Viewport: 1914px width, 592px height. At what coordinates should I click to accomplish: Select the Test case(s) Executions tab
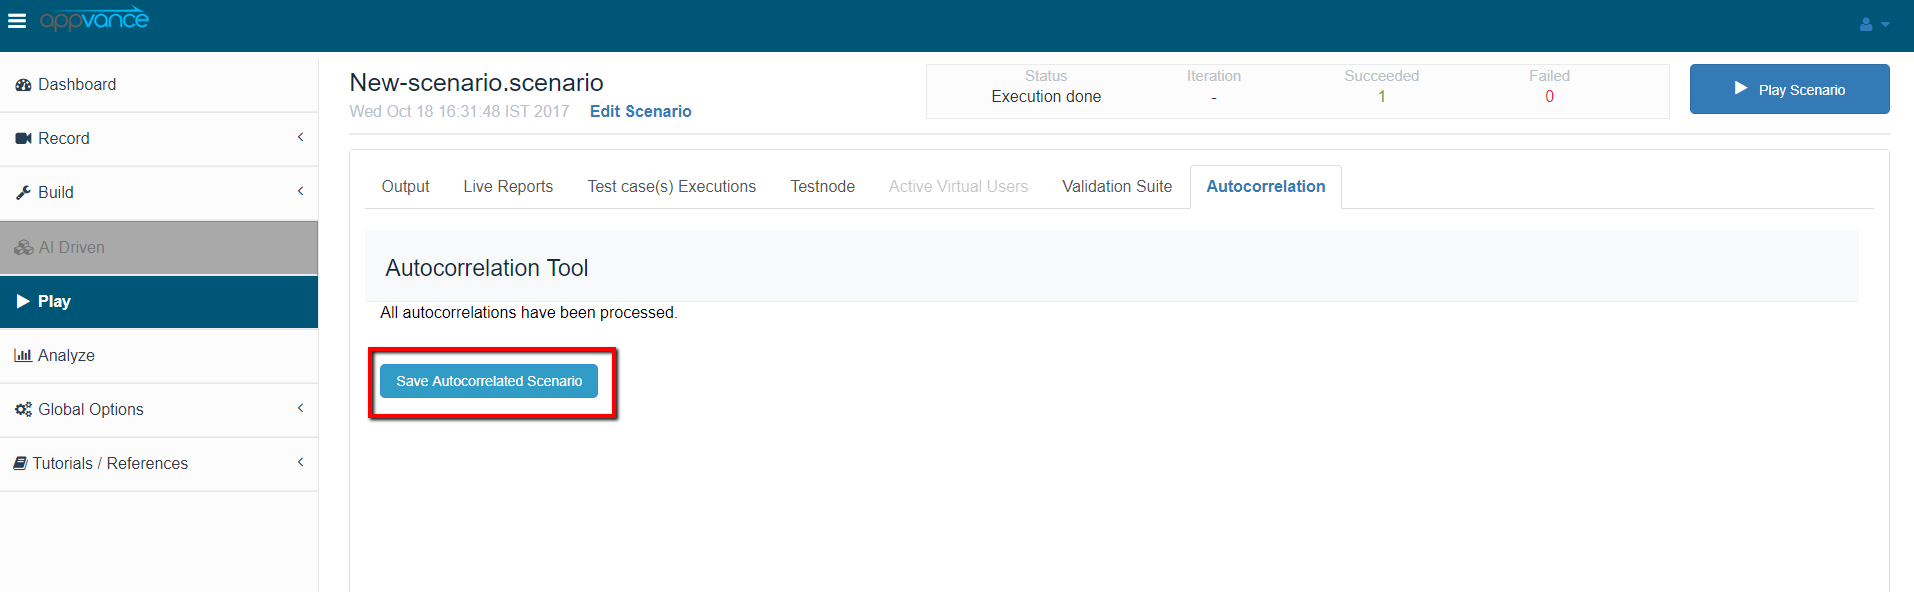pyautogui.click(x=671, y=187)
